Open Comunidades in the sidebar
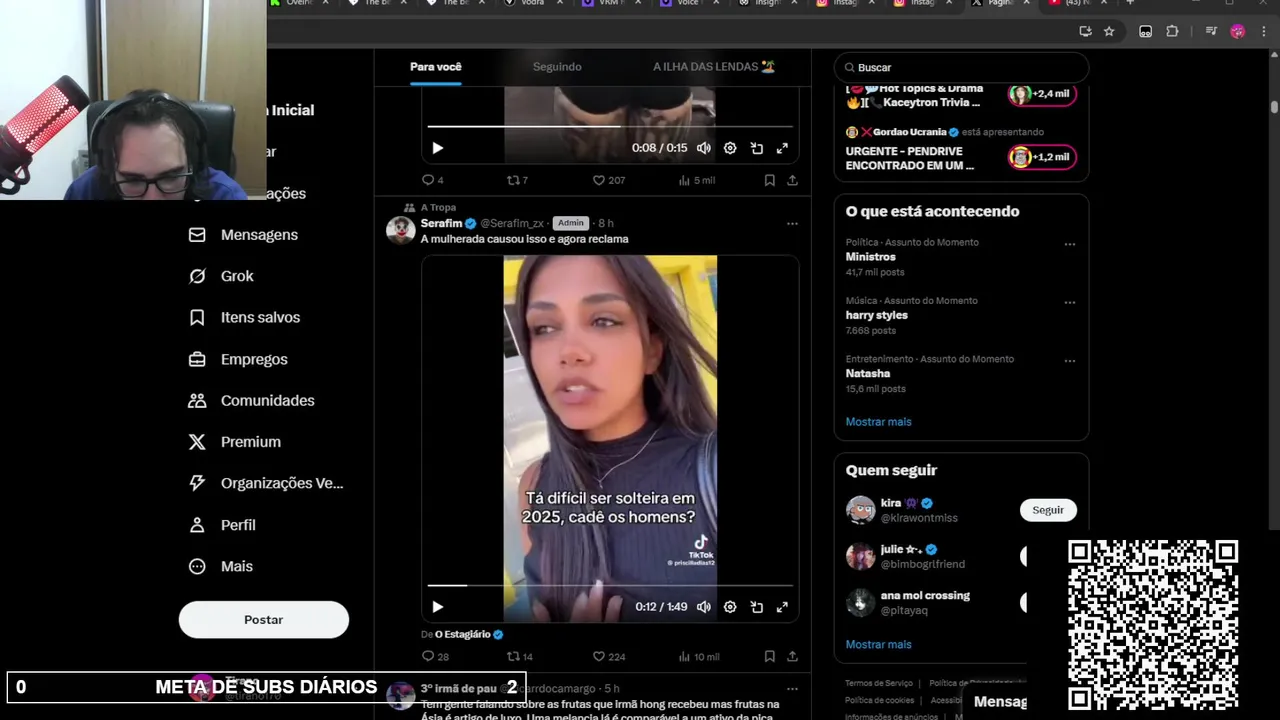This screenshot has width=1280, height=720. coord(251,400)
